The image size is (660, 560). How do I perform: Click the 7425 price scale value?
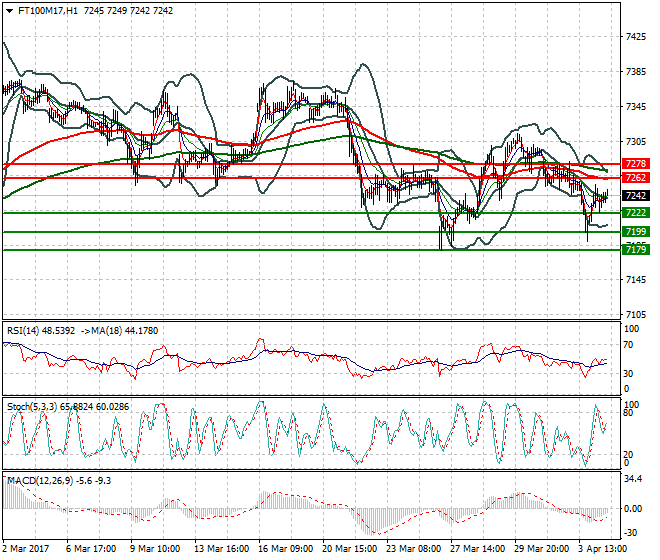(x=636, y=37)
